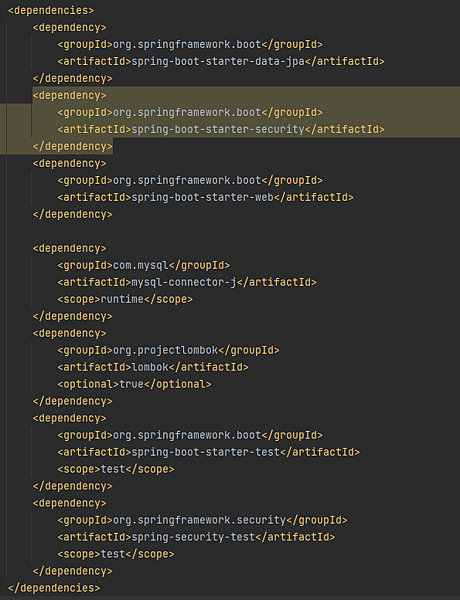
Task: Click groupId line above spring-boot-starter-data-jpa
Action: coord(190,44)
